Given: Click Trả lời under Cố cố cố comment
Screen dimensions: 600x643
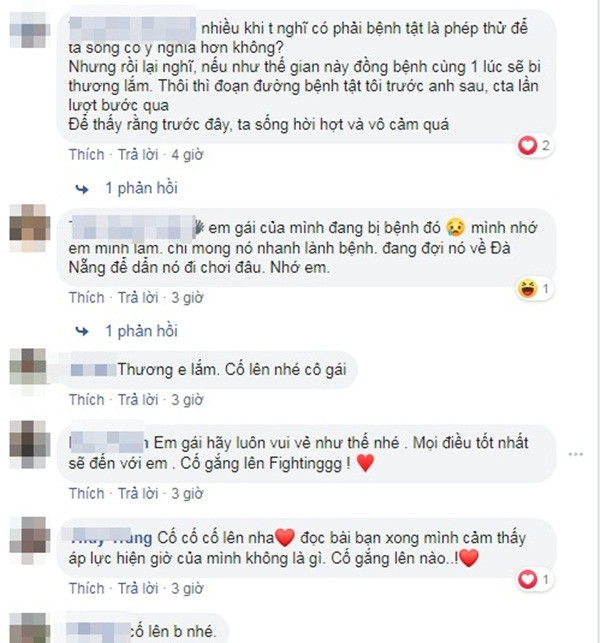Looking at the screenshot, I should tap(138, 588).
